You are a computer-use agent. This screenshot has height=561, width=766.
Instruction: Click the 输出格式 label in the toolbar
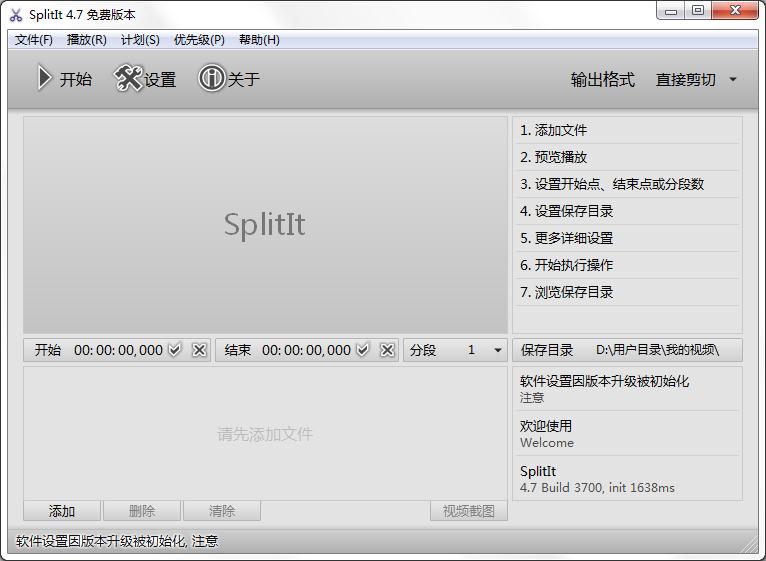602,80
